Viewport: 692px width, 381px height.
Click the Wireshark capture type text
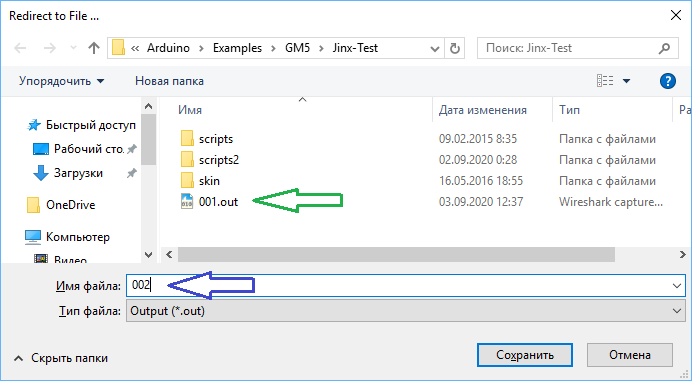point(611,202)
